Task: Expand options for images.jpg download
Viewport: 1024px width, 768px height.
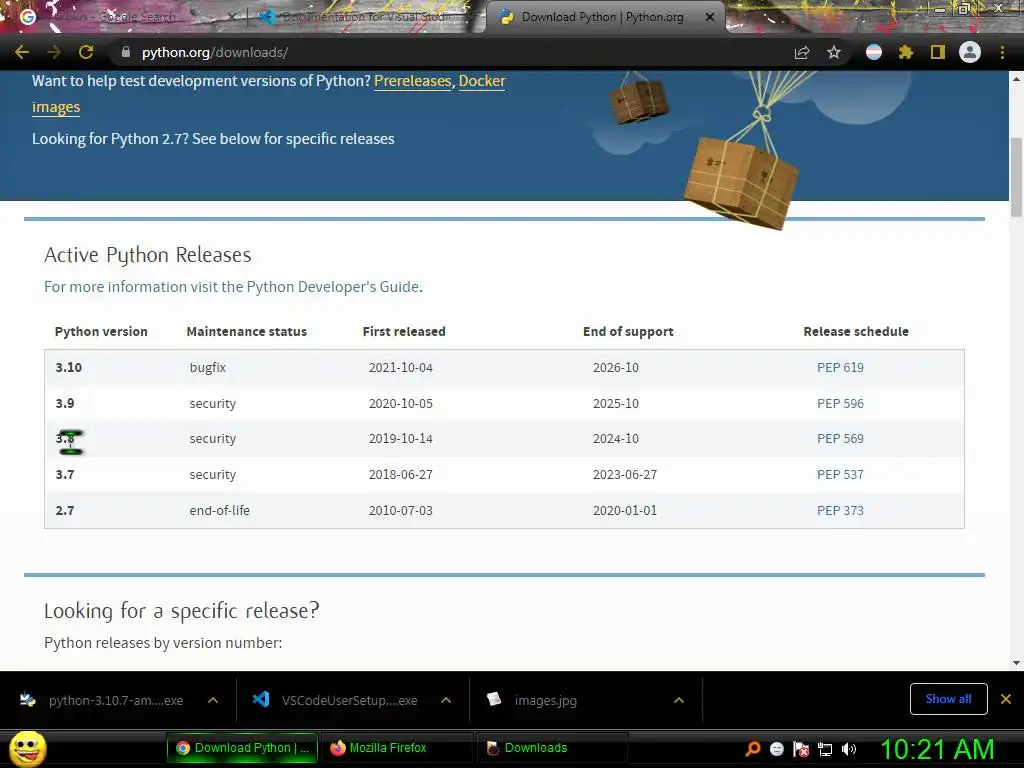Action: (x=679, y=700)
